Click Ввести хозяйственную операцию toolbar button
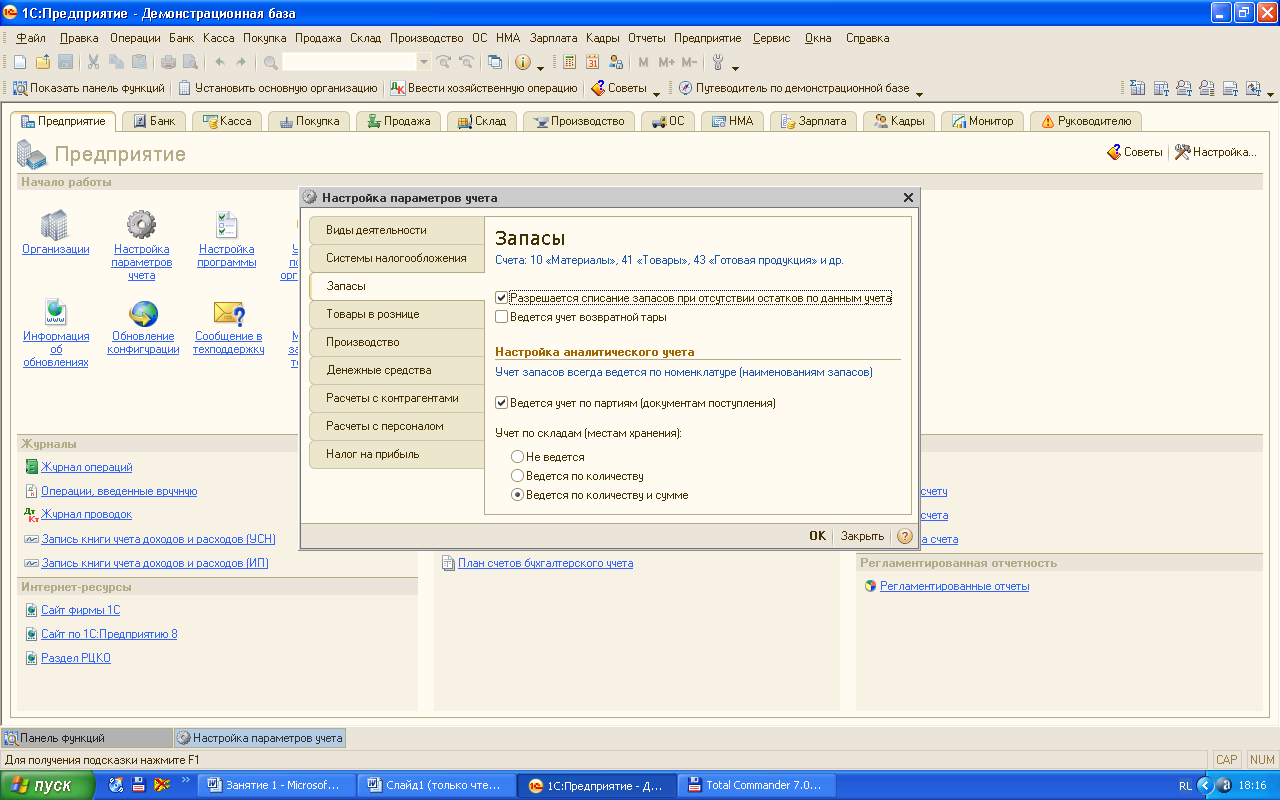 484,88
